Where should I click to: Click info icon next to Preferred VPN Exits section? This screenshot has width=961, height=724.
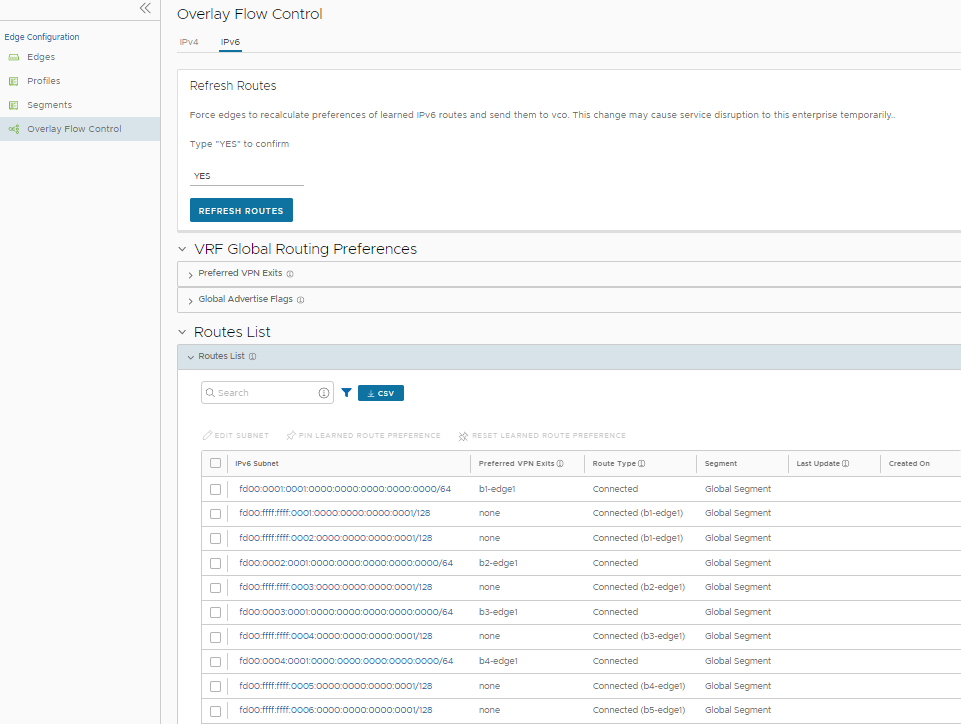[x=290, y=274]
